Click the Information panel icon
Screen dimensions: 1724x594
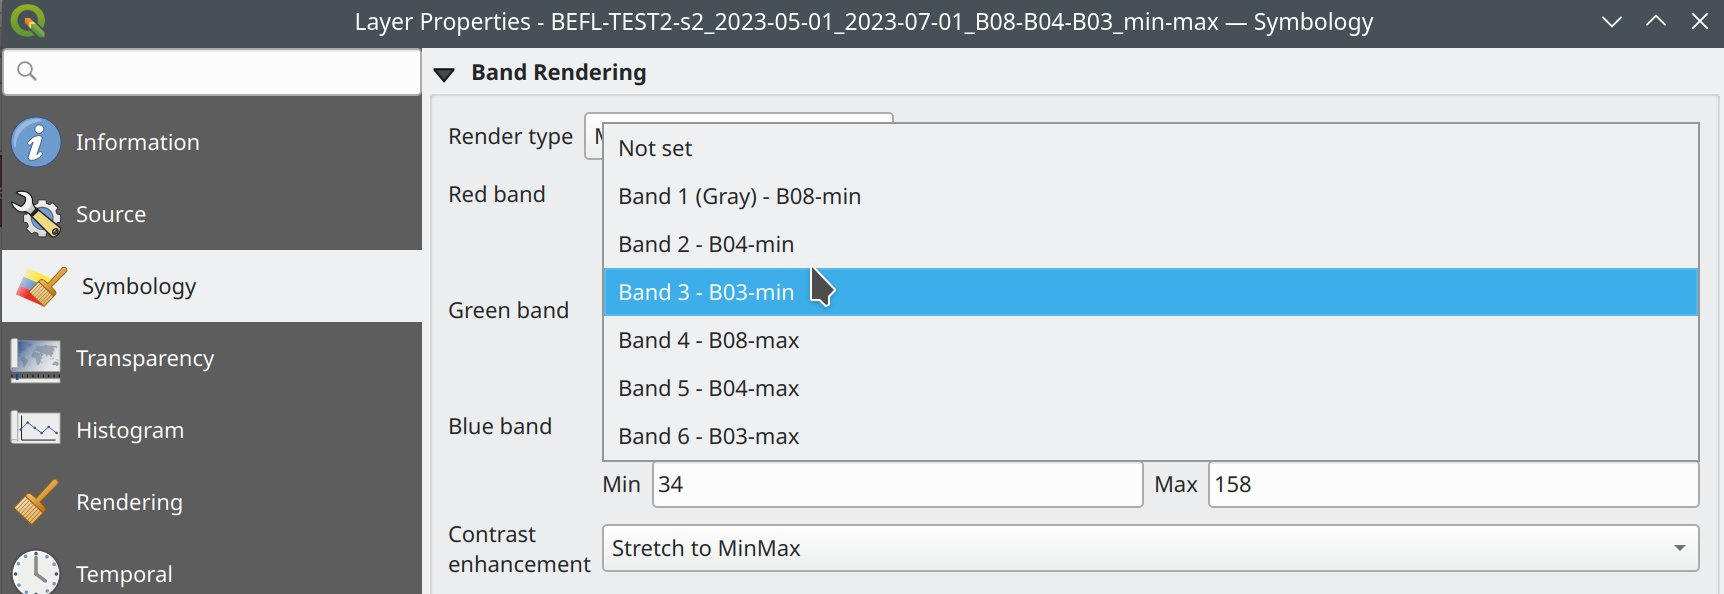[36, 142]
